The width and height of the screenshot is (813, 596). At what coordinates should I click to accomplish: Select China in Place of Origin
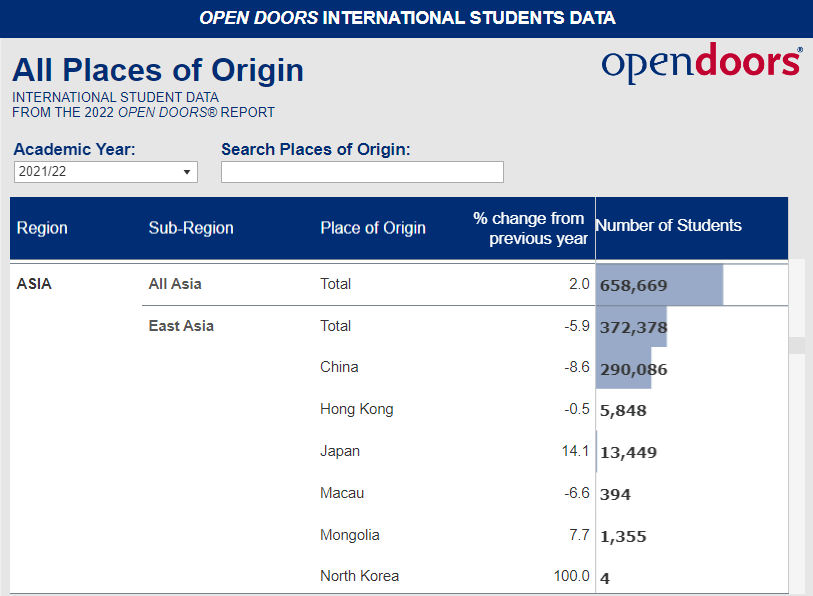pos(339,367)
